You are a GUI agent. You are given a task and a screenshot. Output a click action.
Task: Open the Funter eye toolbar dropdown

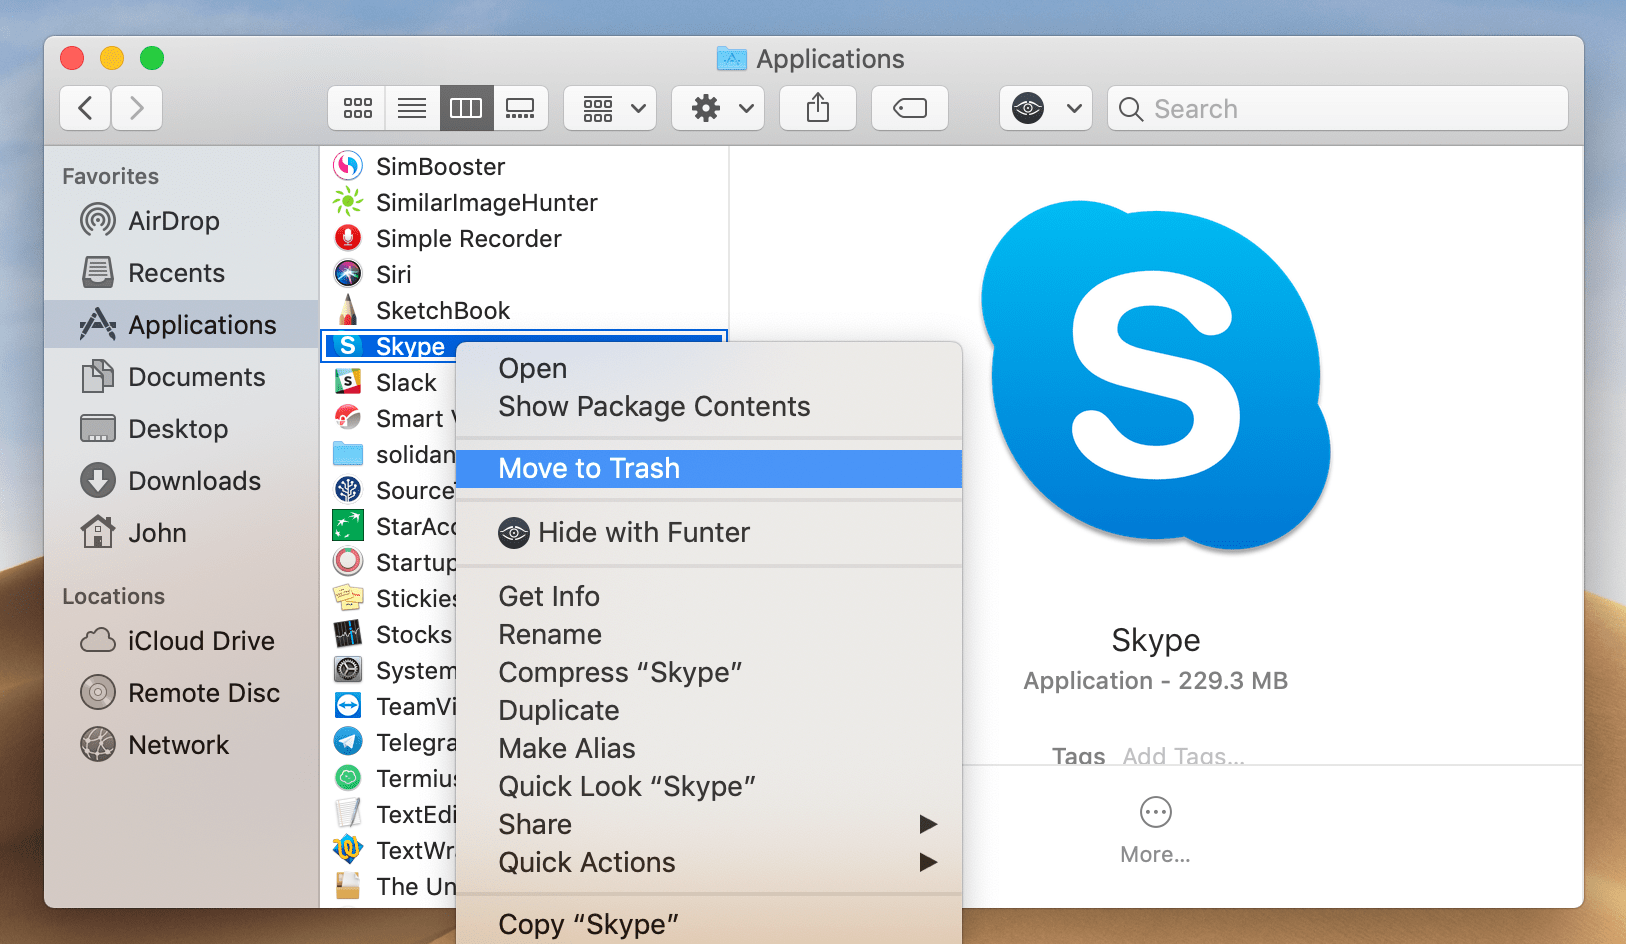[x=1045, y=108]
